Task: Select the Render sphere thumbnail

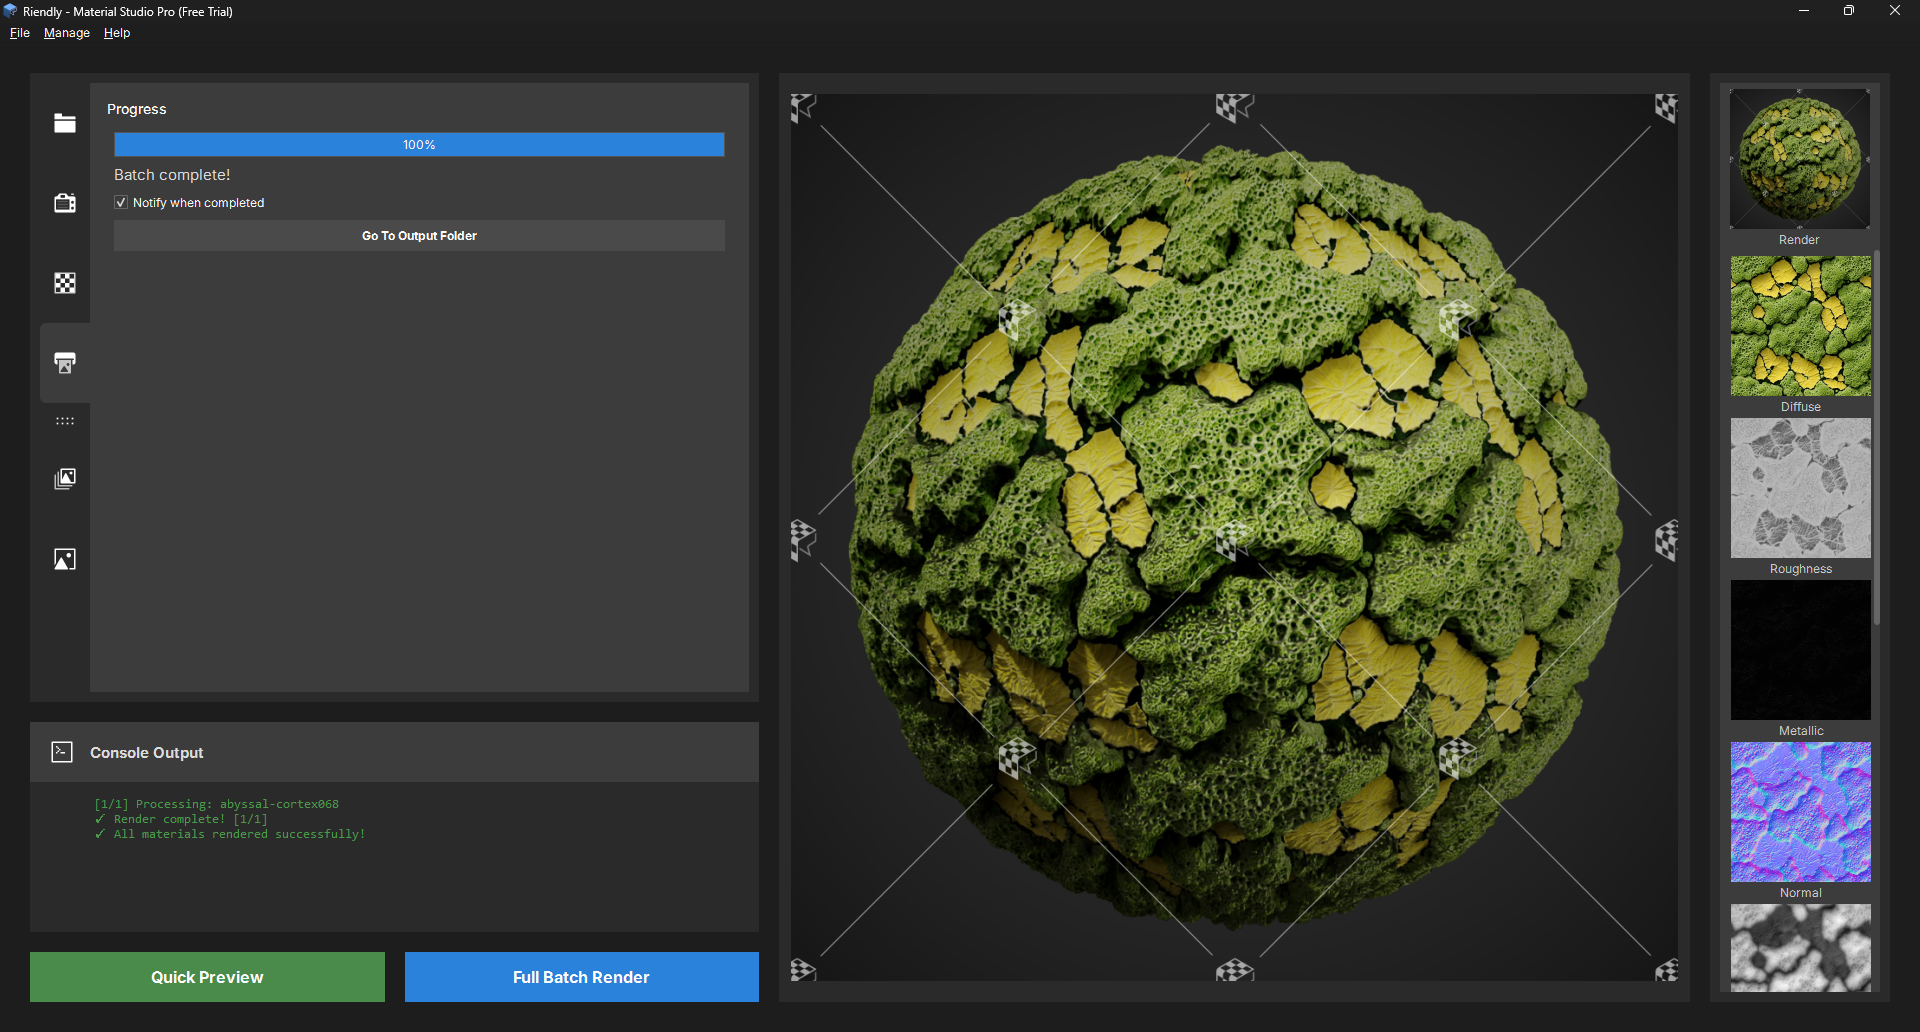Action: [x=1800, y=159]
